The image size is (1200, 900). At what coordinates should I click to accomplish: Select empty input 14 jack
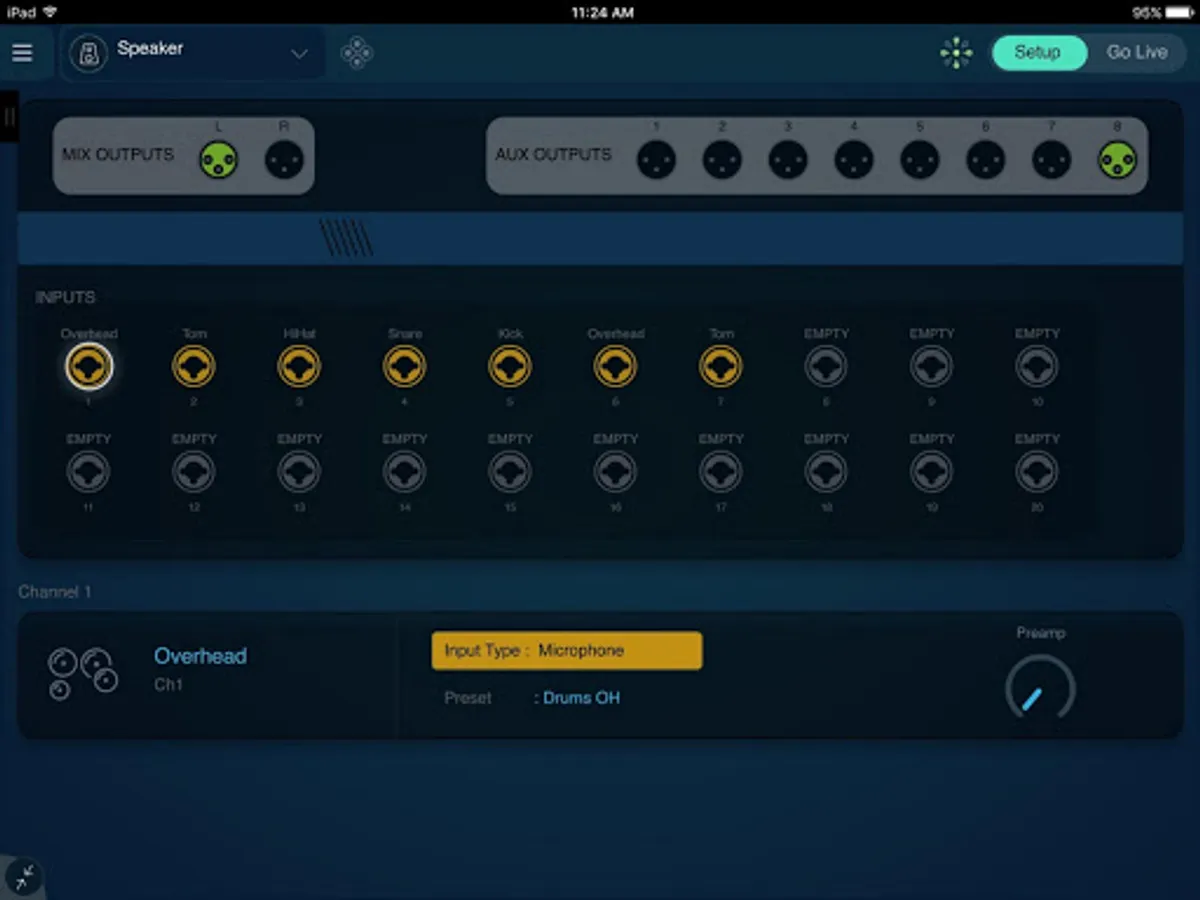(x=405, y=472)
